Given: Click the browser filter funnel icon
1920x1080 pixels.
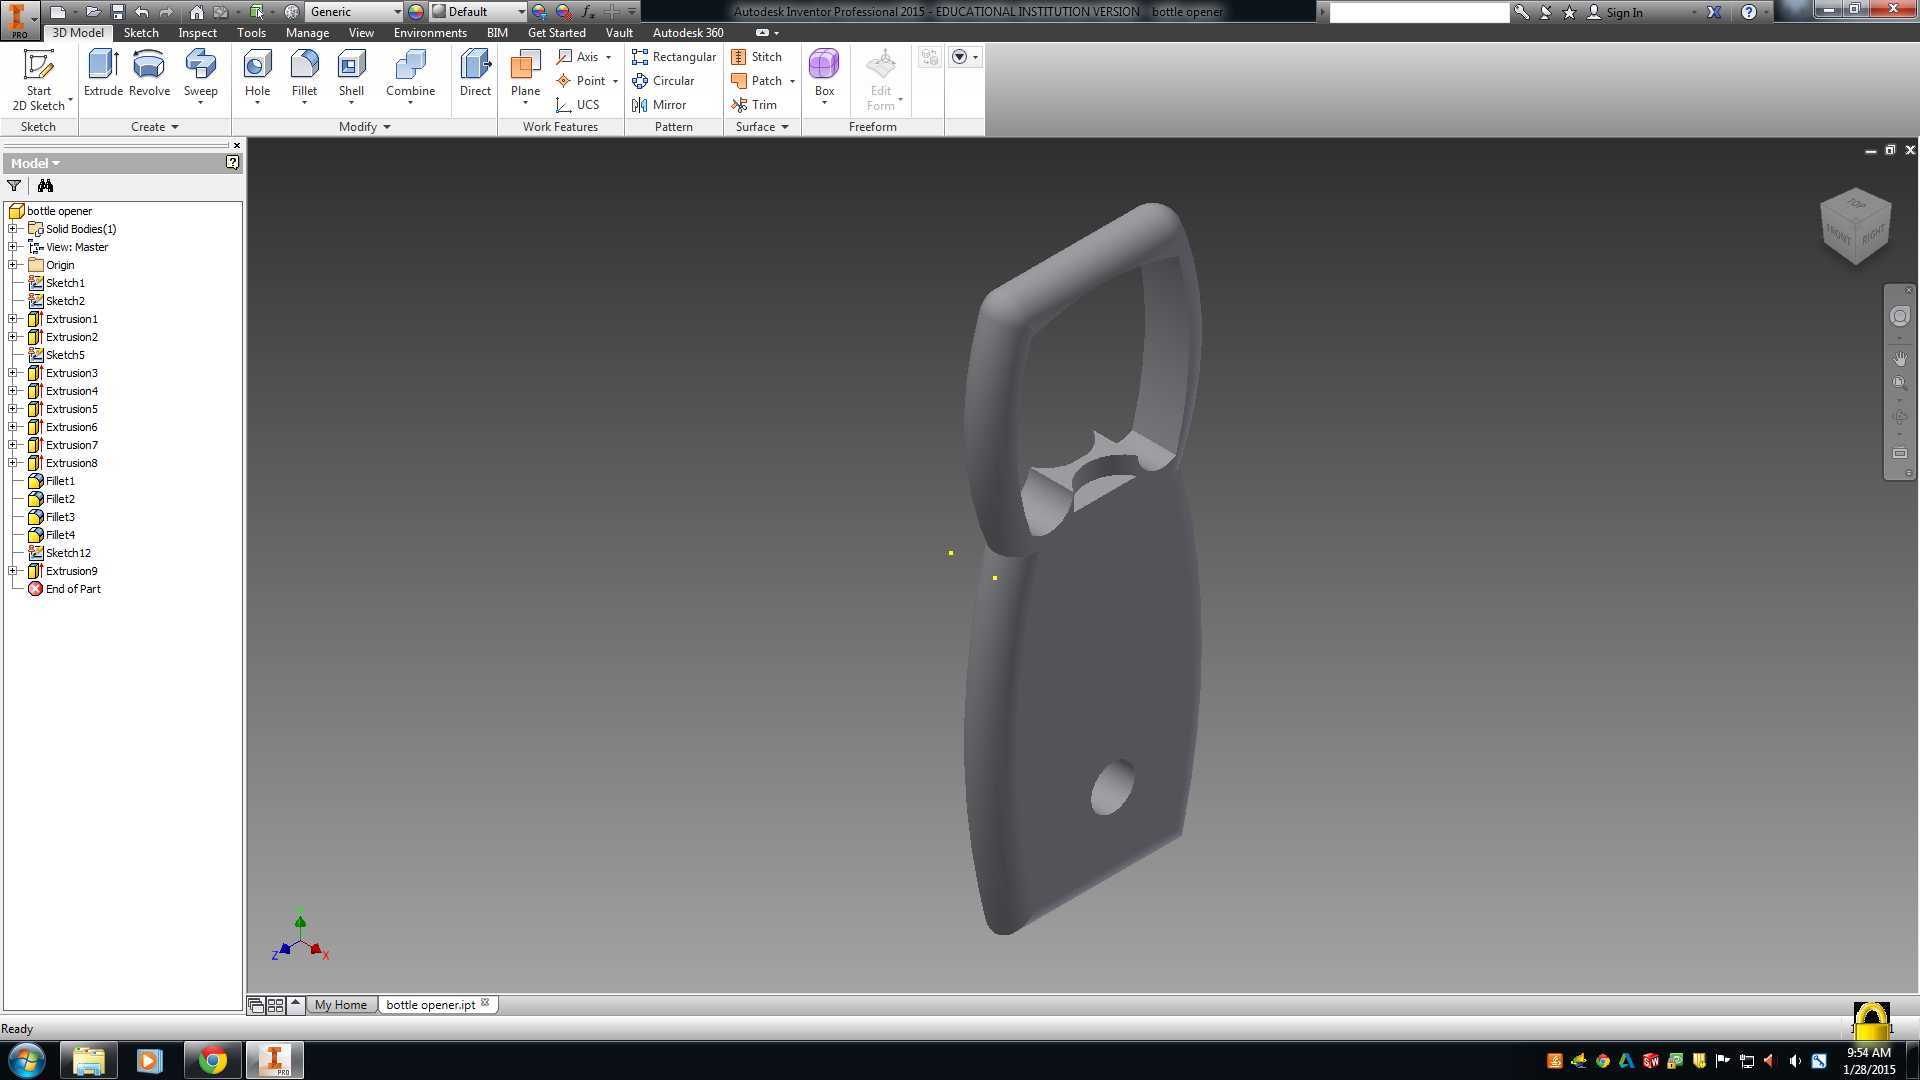Looking at the screenshot, I should 14,186.
